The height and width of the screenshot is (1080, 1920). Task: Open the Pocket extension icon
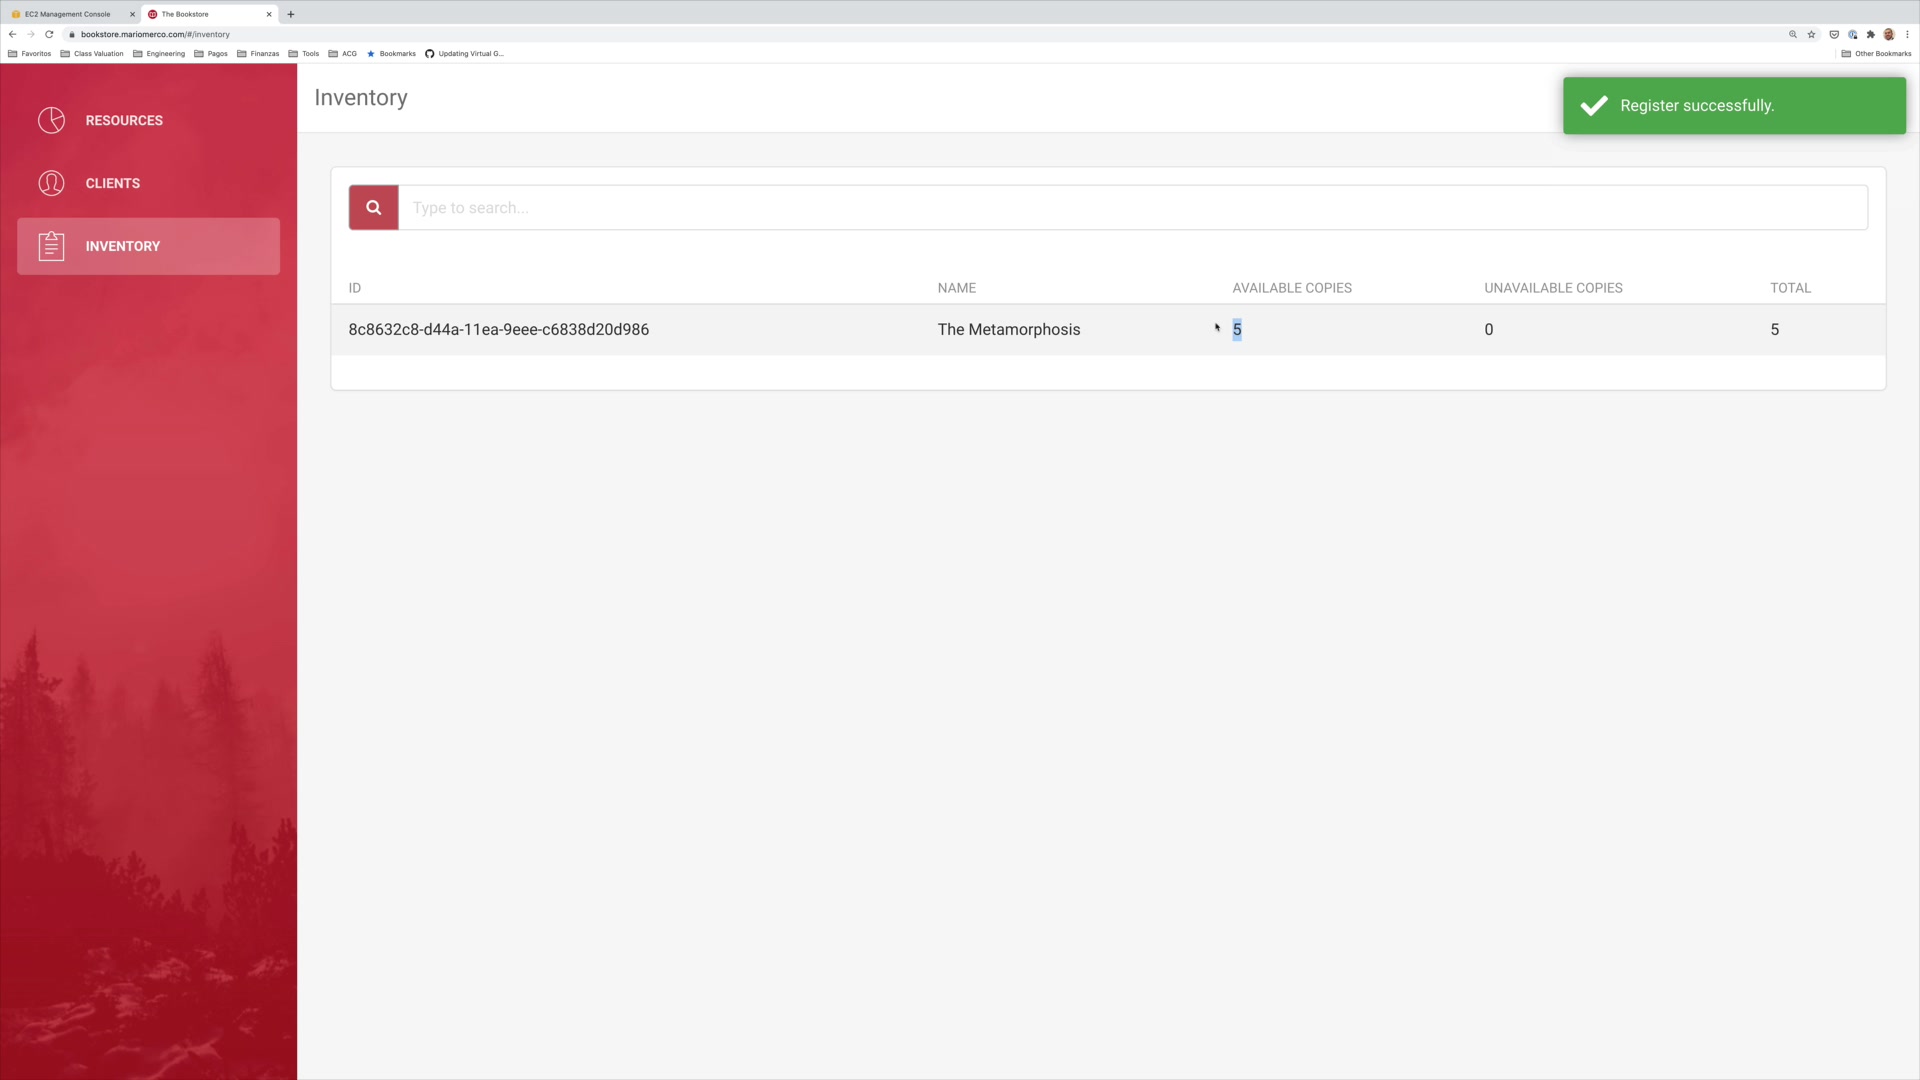point(1834,34)
